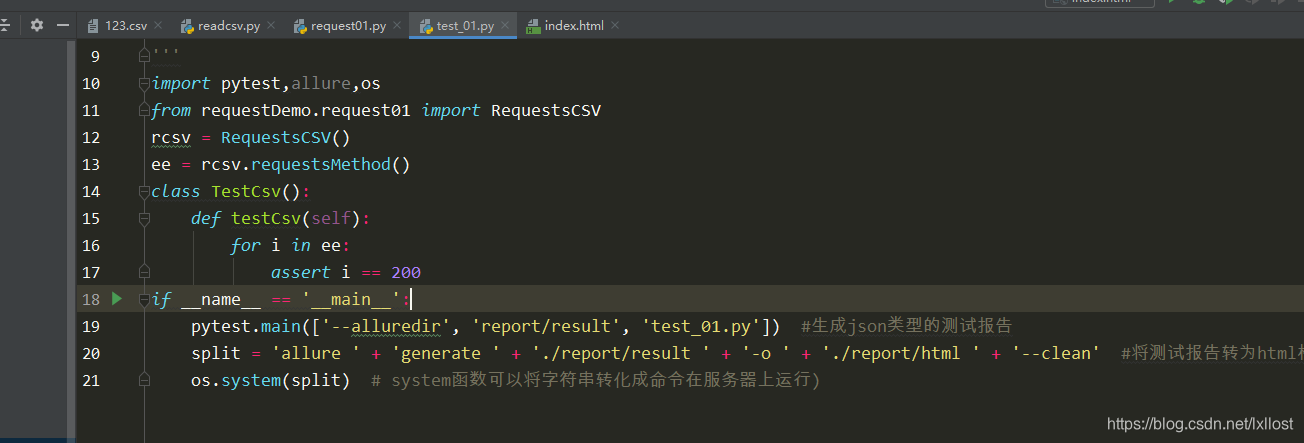1304x443 pixels.
Task: Close the test_01.py tab
Action: coord(505,26)
